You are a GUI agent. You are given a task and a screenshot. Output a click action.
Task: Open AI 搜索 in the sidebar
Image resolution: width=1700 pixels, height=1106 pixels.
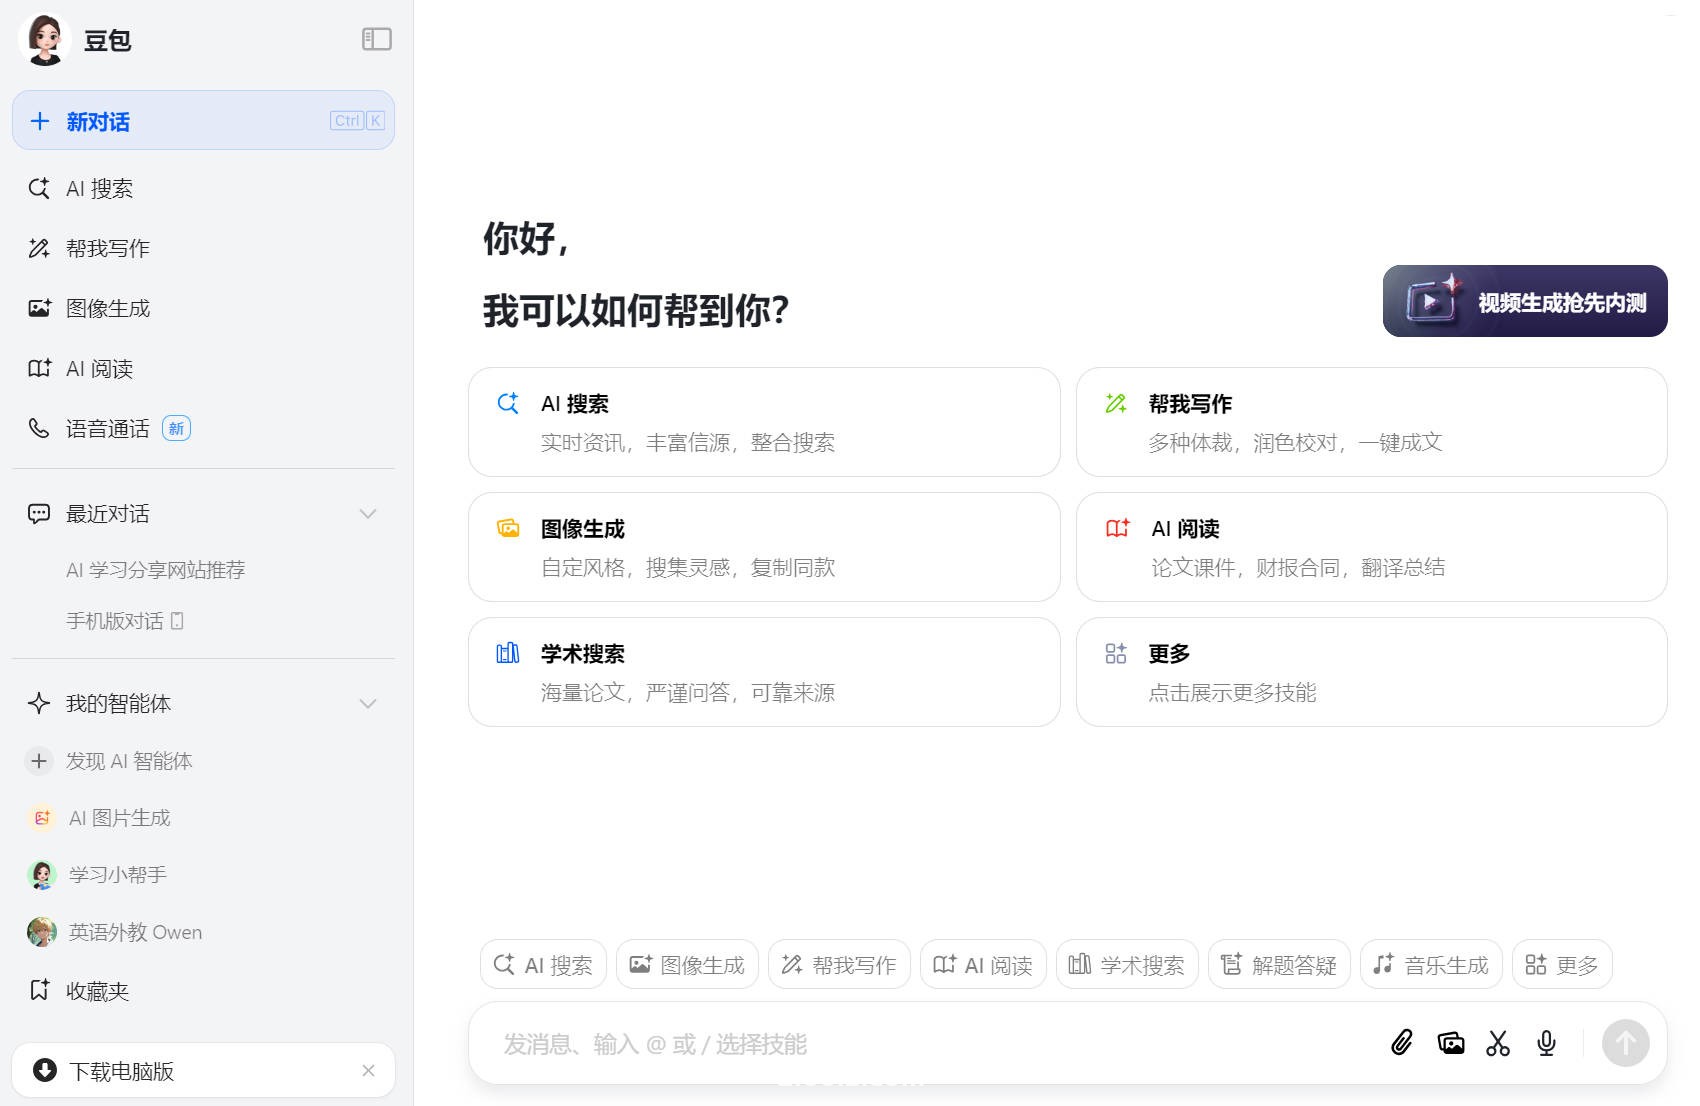(203, 188)
